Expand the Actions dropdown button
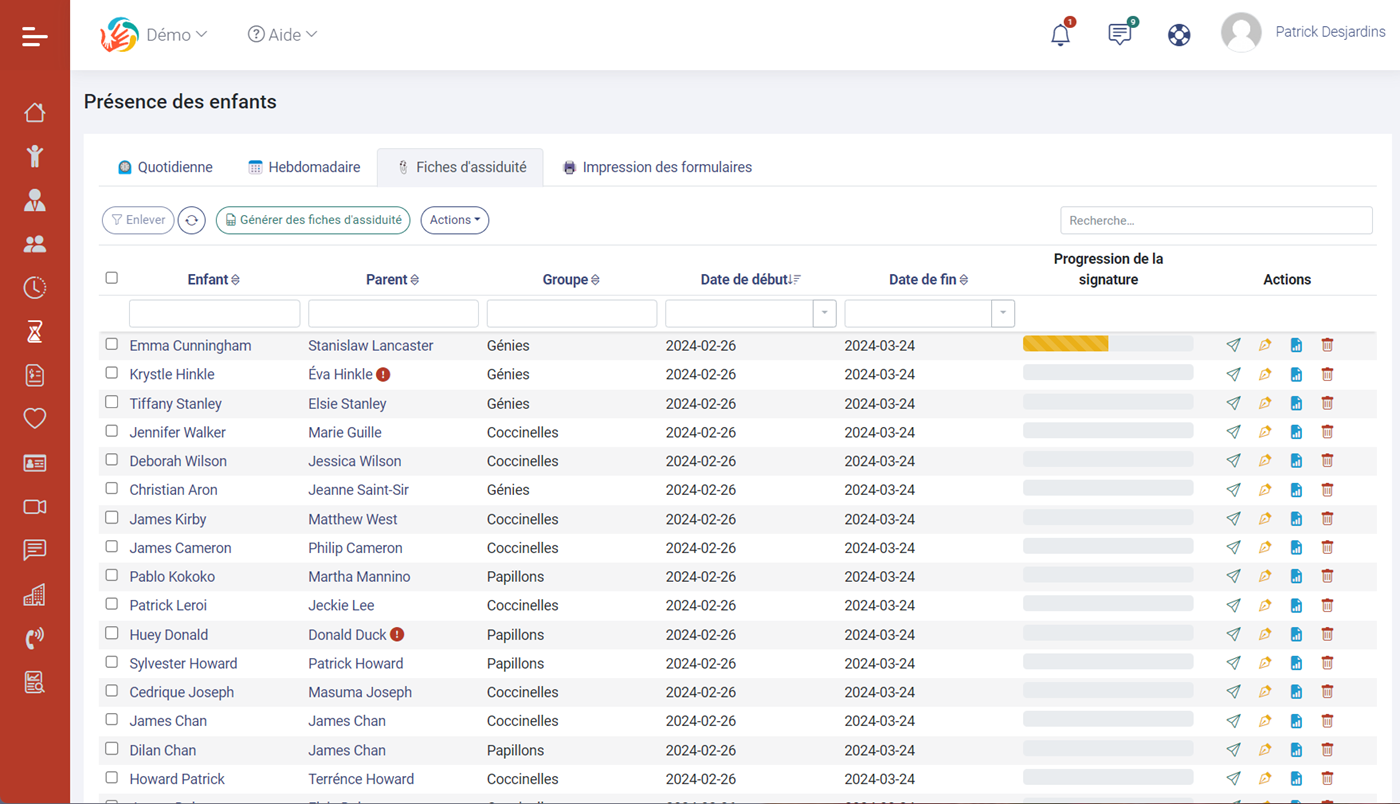1400x804 pixels. (455, 220)
